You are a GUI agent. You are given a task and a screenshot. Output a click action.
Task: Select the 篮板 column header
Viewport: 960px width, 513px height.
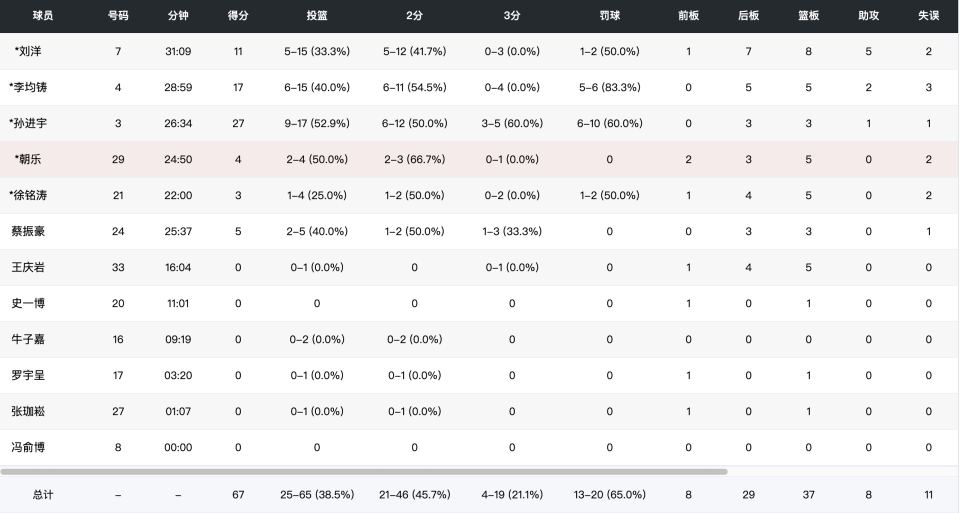[x=809, y=16]
